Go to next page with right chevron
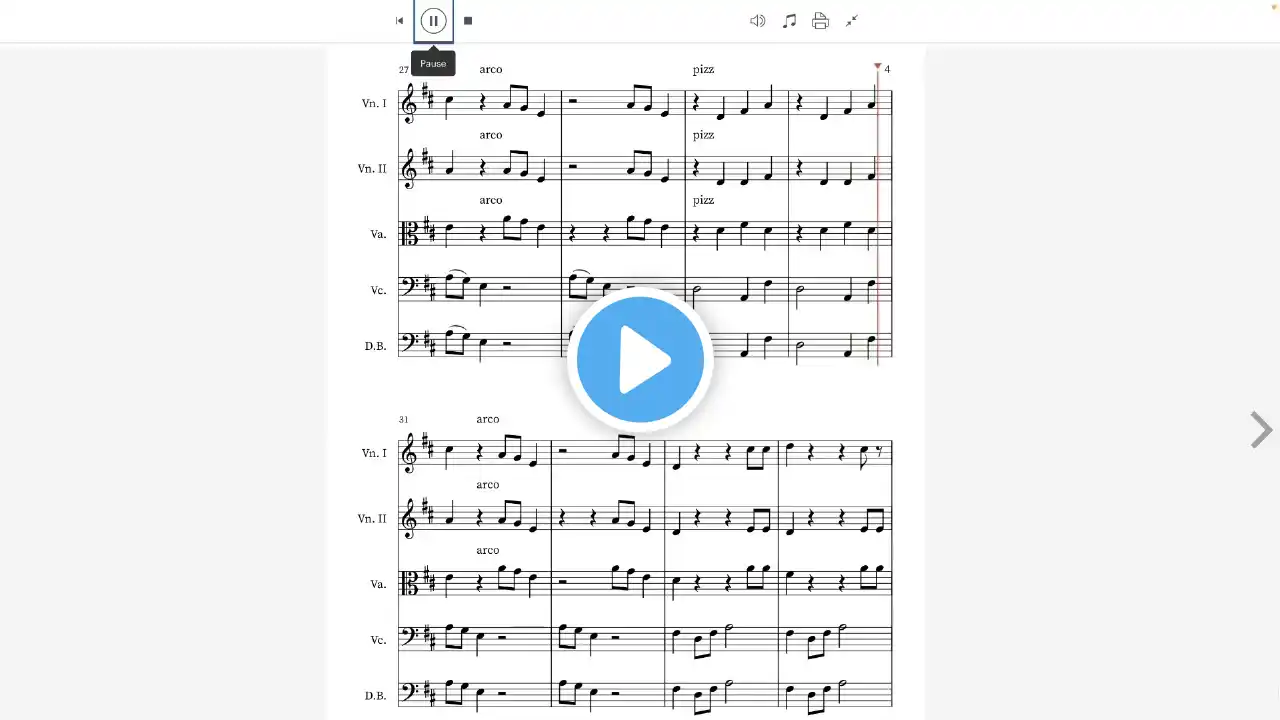 click(x=1261, y=430)
